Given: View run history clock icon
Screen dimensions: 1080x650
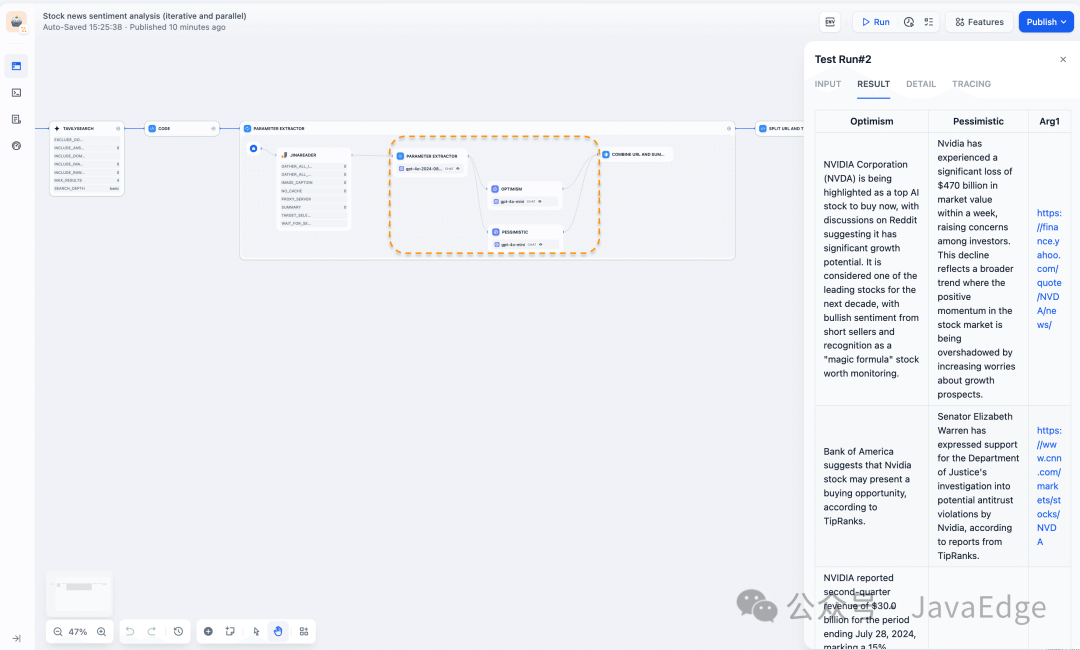Looking at the screenshot, I should pyautogui.click(x=908, y=22).
